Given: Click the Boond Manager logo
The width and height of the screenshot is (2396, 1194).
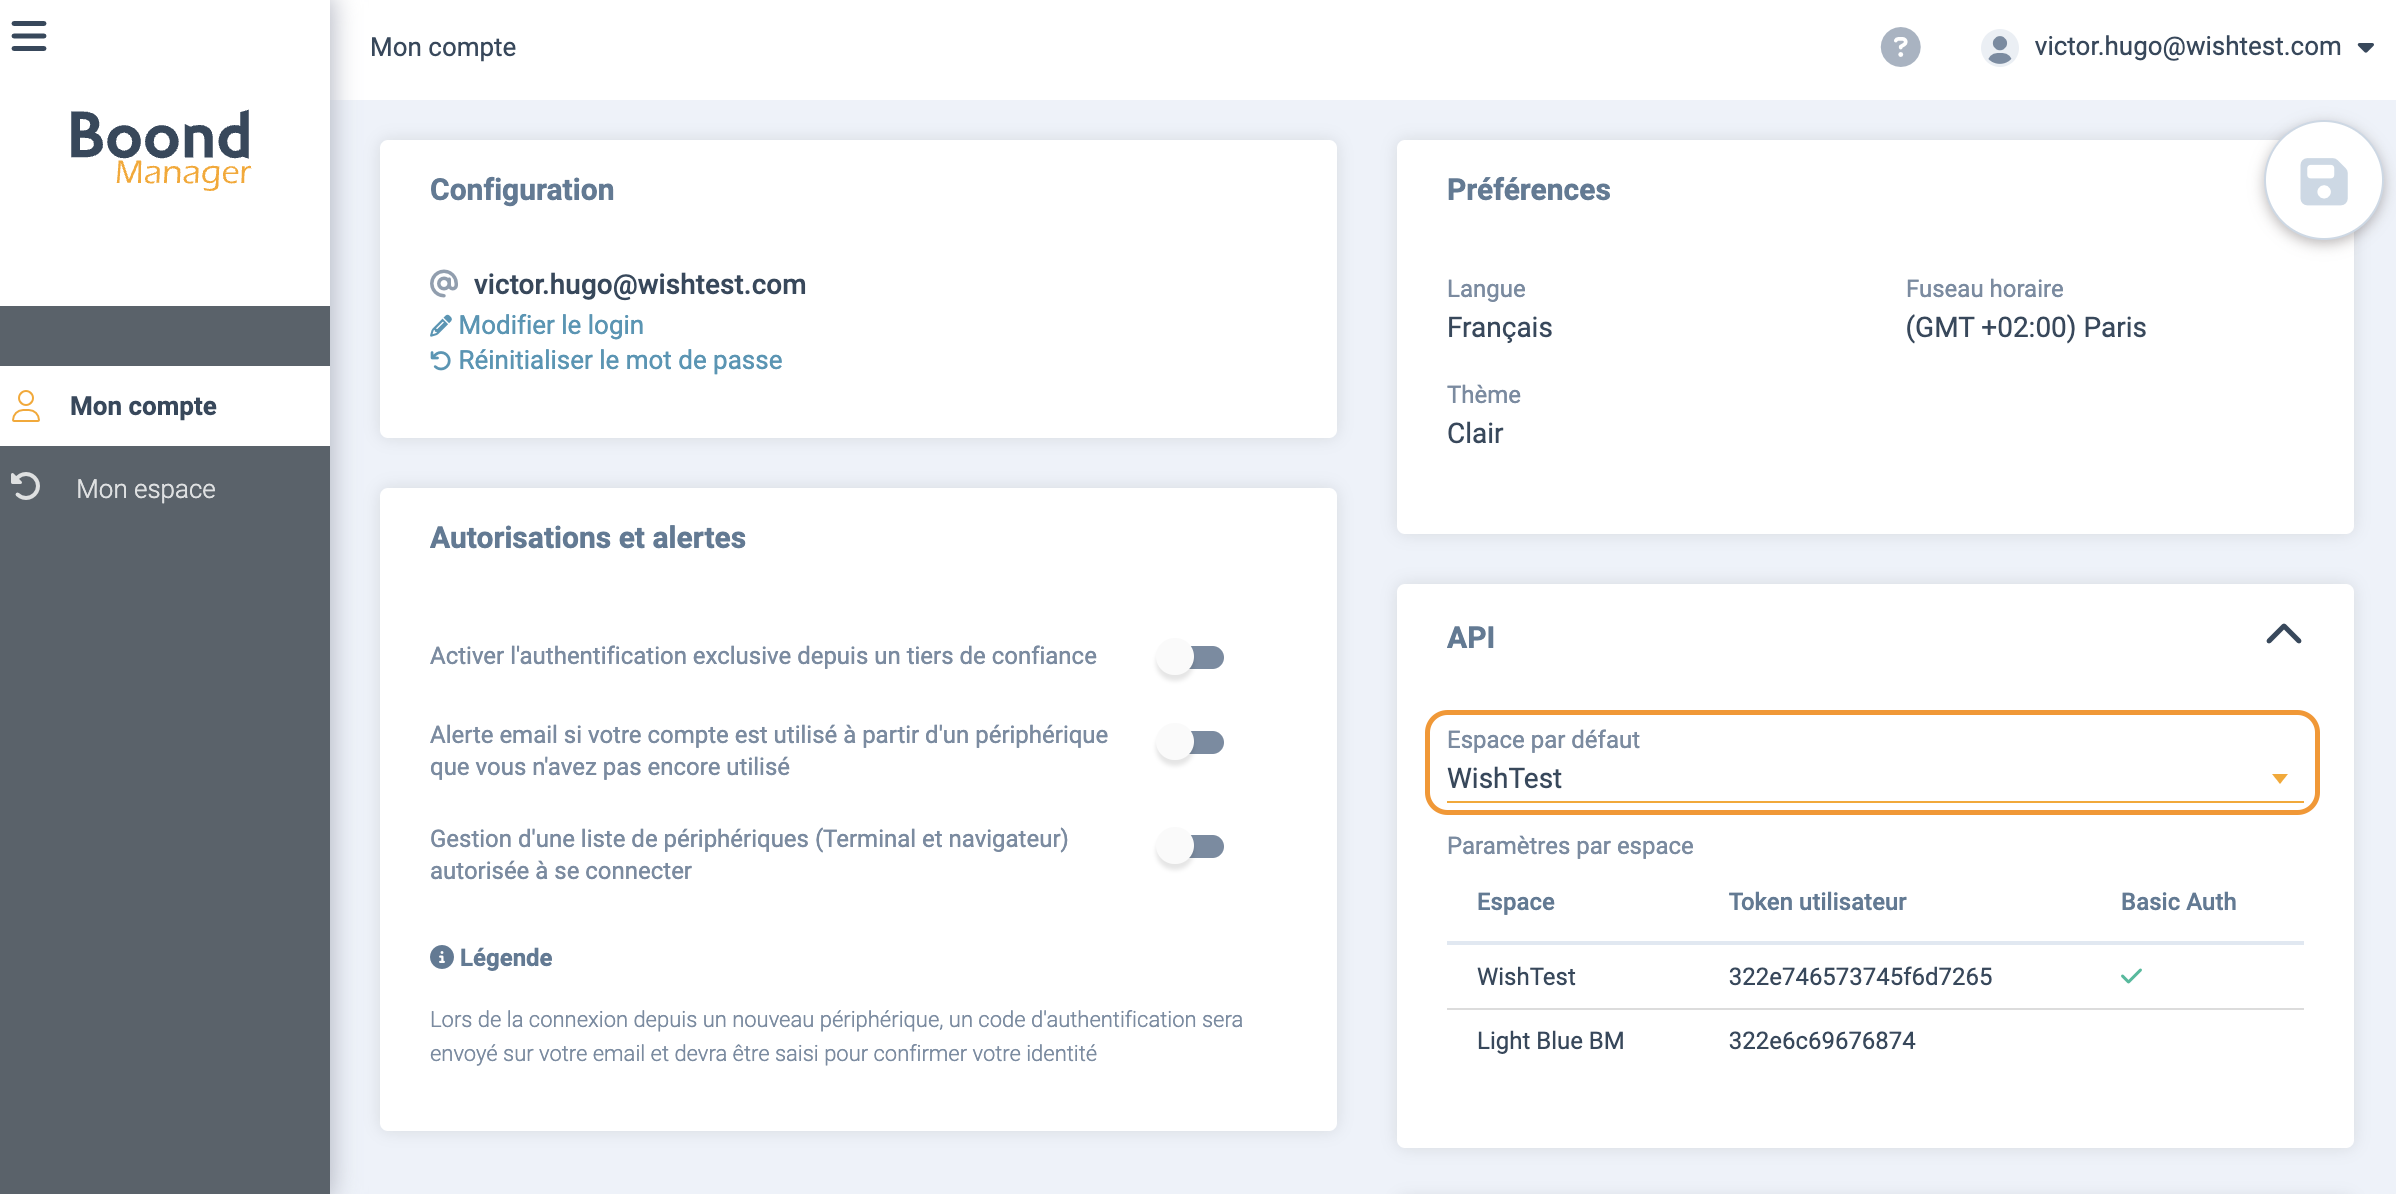Looking at the screenshot, I should tap(161, 149).
